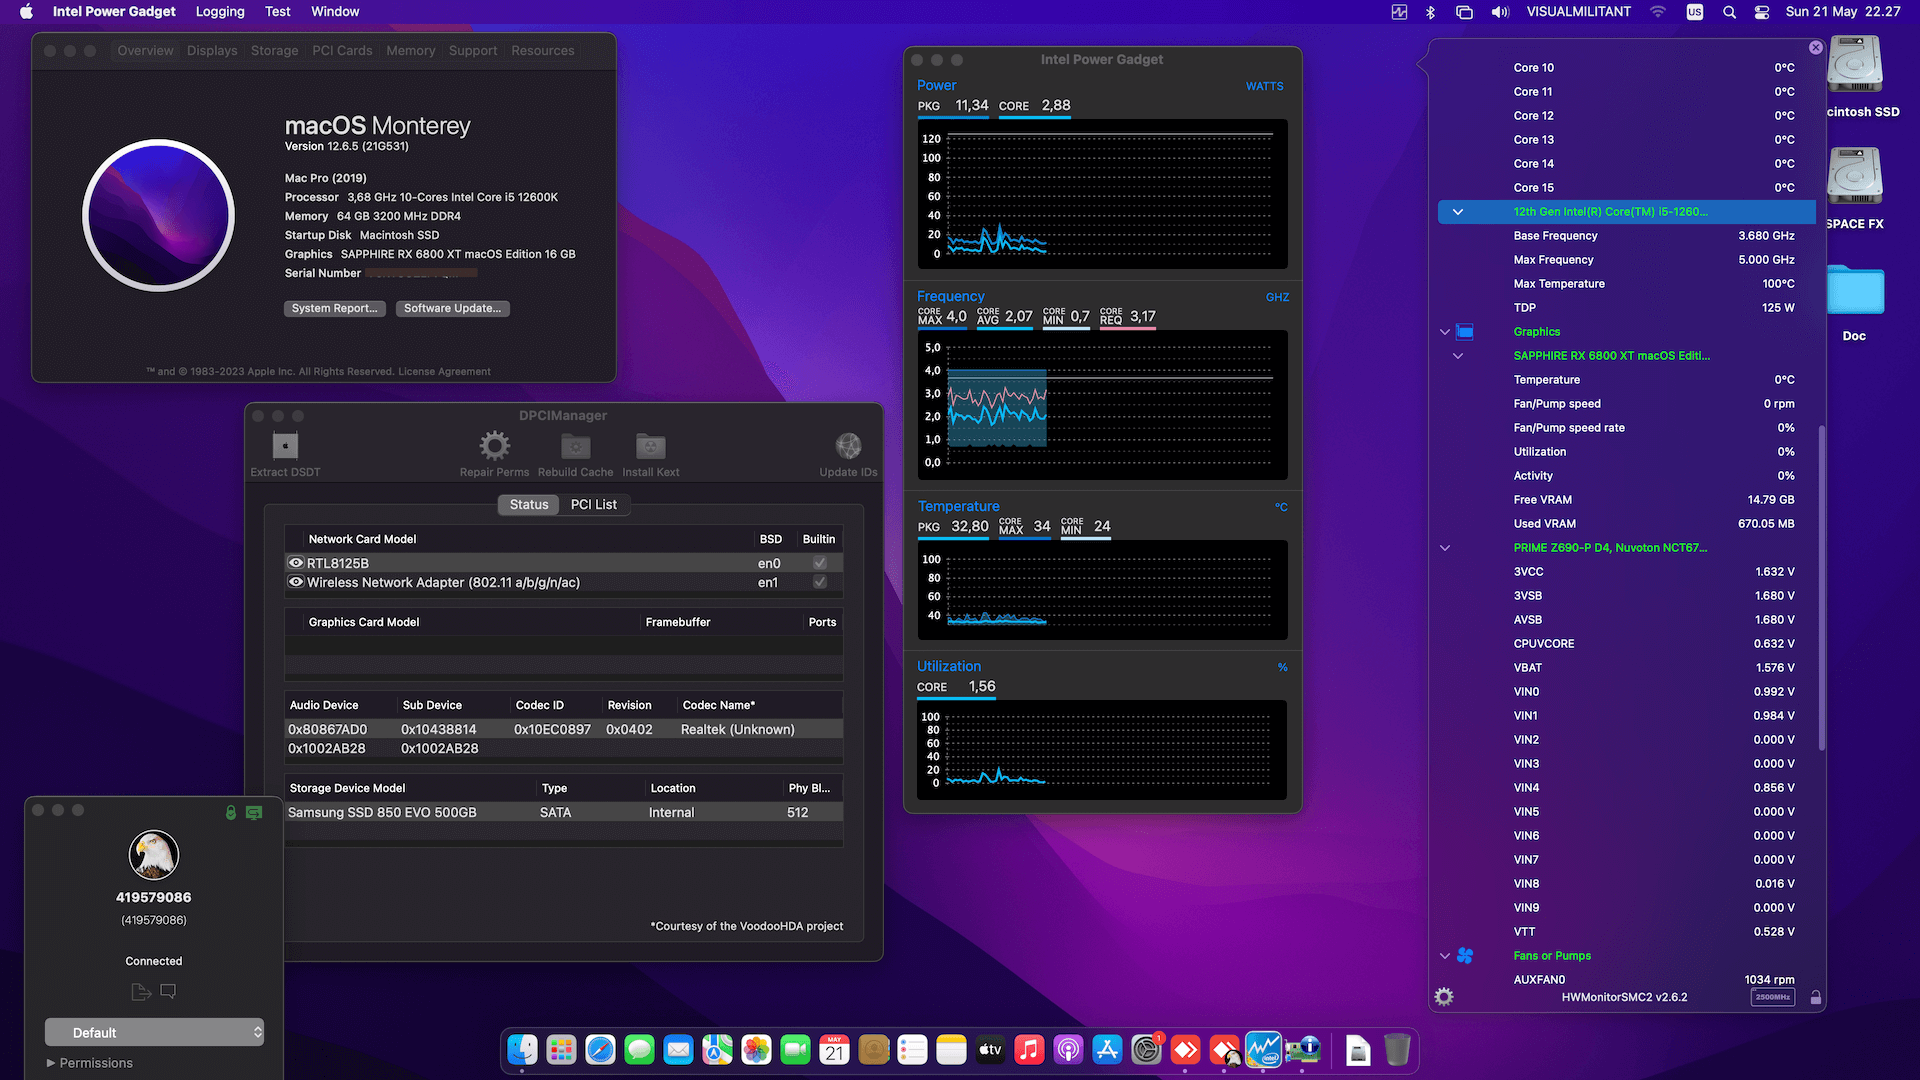Click the HWMonitorSMC2 vertical scrollbar

(1821, 588)
